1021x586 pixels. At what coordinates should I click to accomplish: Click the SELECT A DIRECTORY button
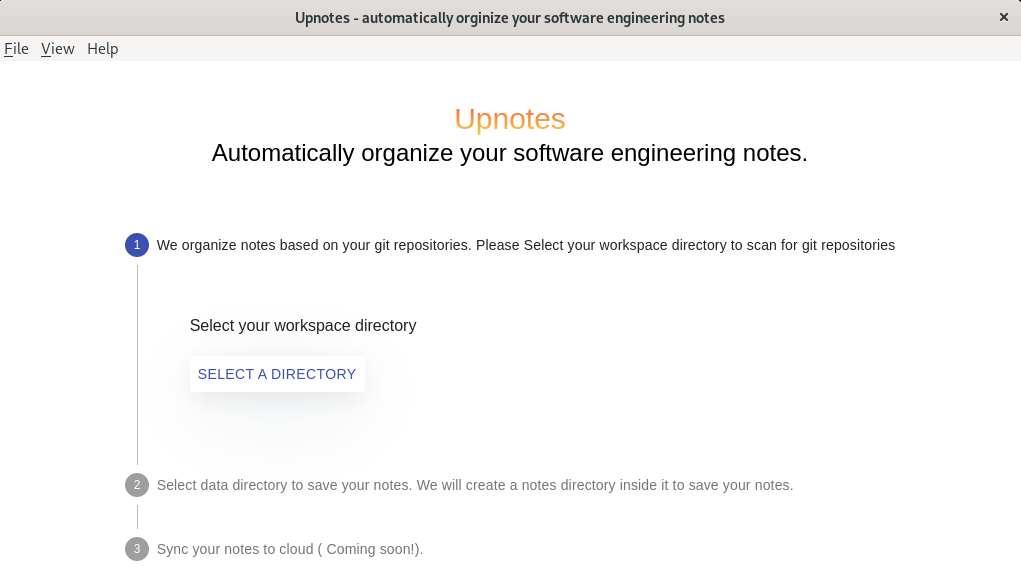[x=277, y=374]
